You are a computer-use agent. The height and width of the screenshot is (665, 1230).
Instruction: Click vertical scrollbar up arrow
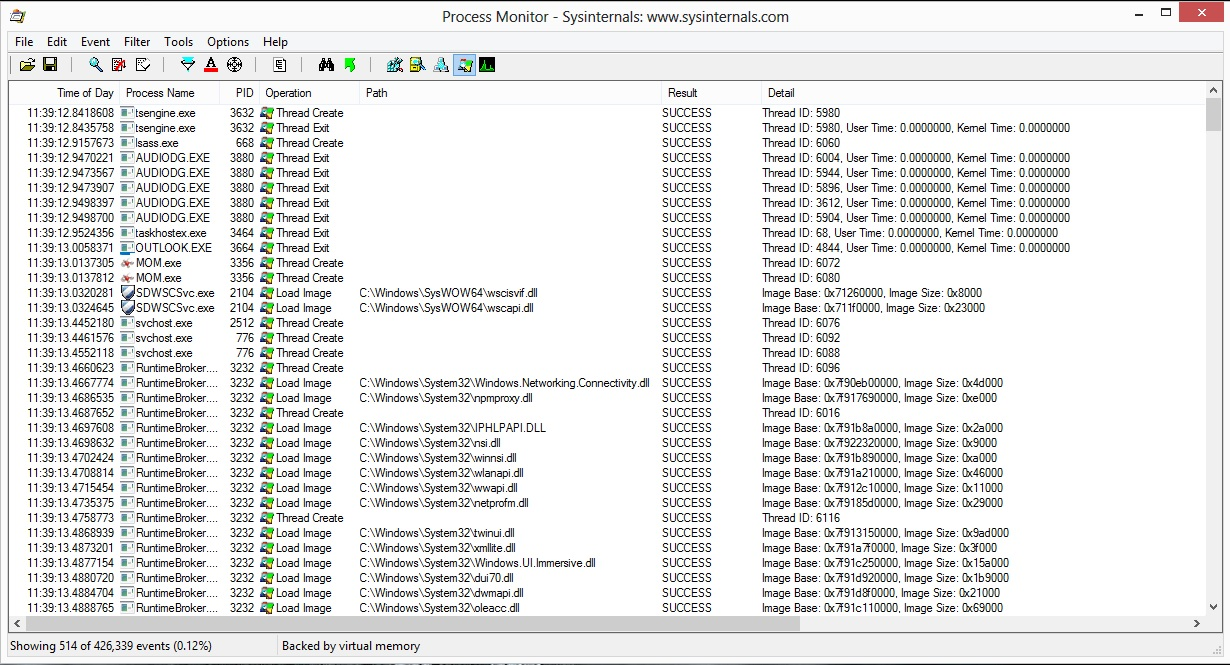pos(1213,91)
